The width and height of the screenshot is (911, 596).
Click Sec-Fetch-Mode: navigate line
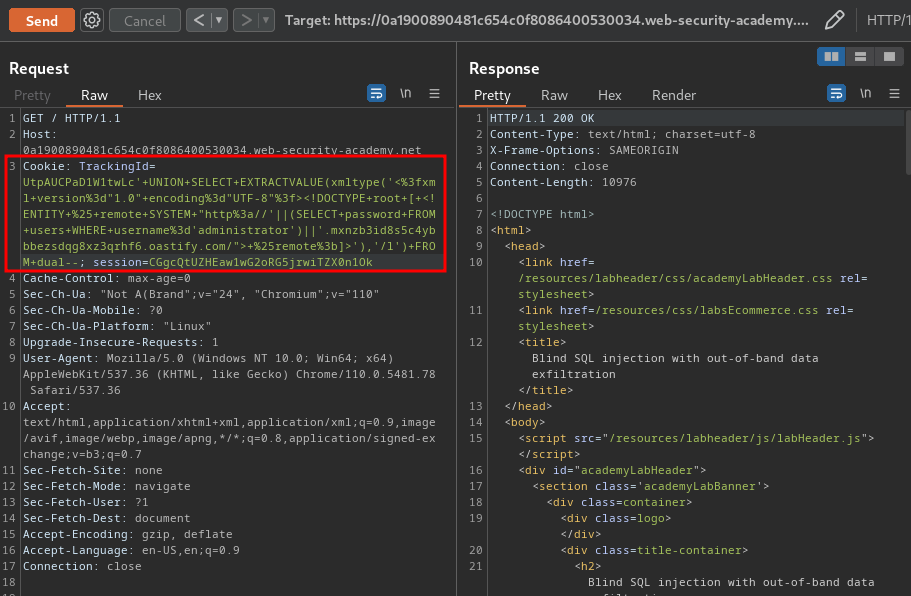[106, 486]
